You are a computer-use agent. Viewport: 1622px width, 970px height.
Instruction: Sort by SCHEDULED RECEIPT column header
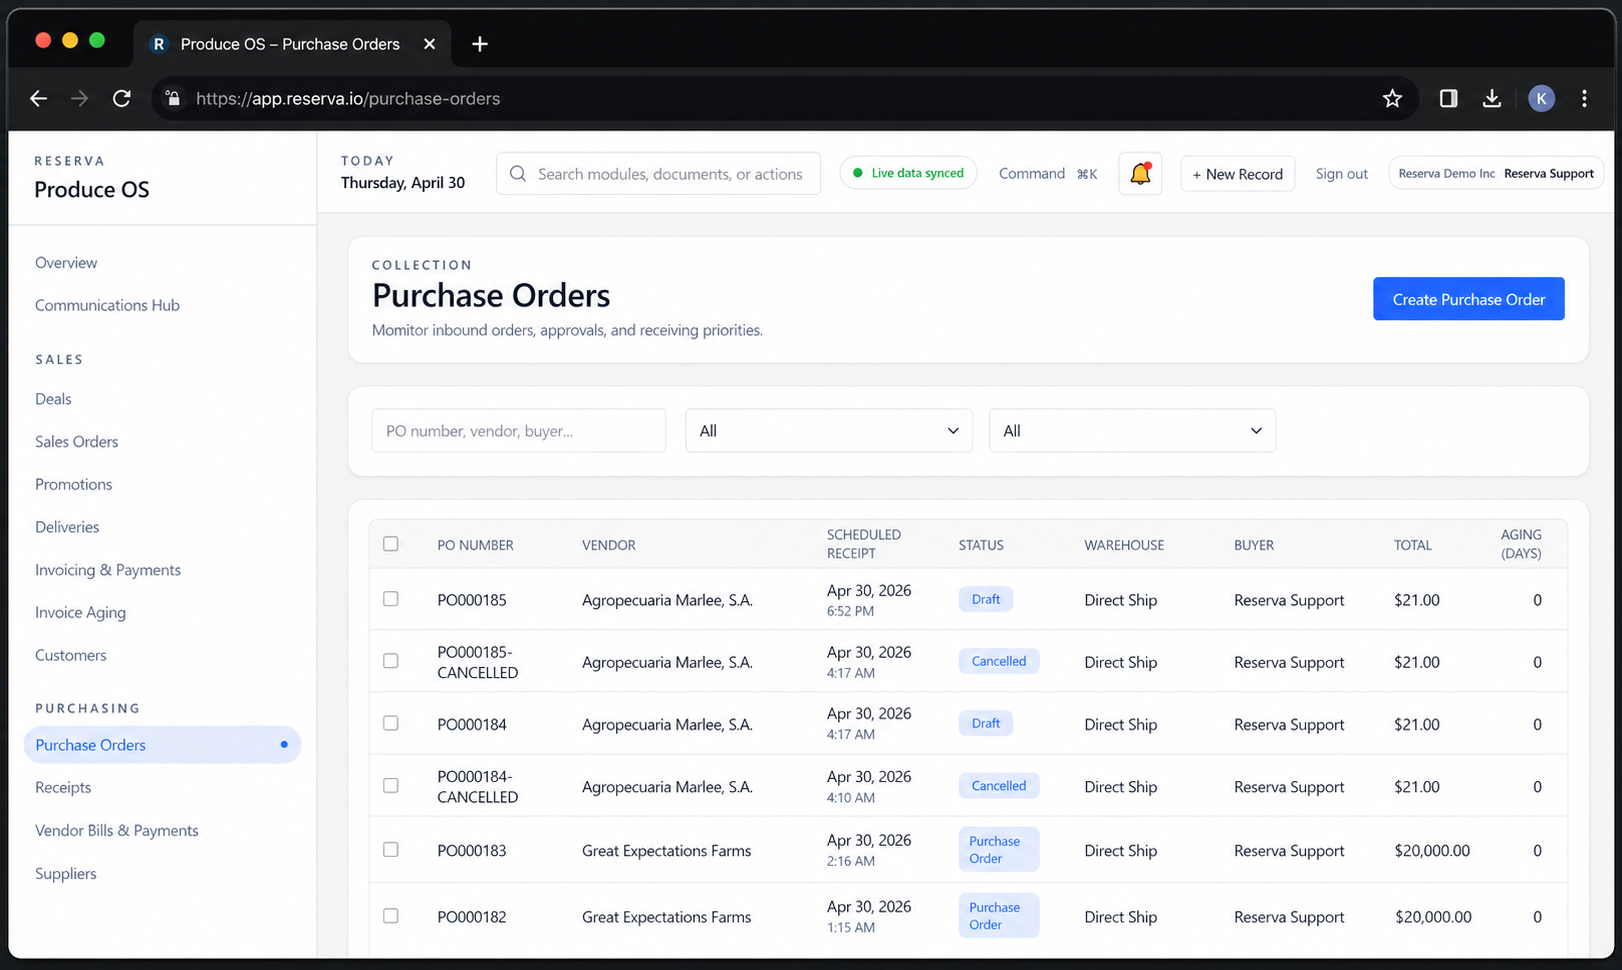(863, 544)
